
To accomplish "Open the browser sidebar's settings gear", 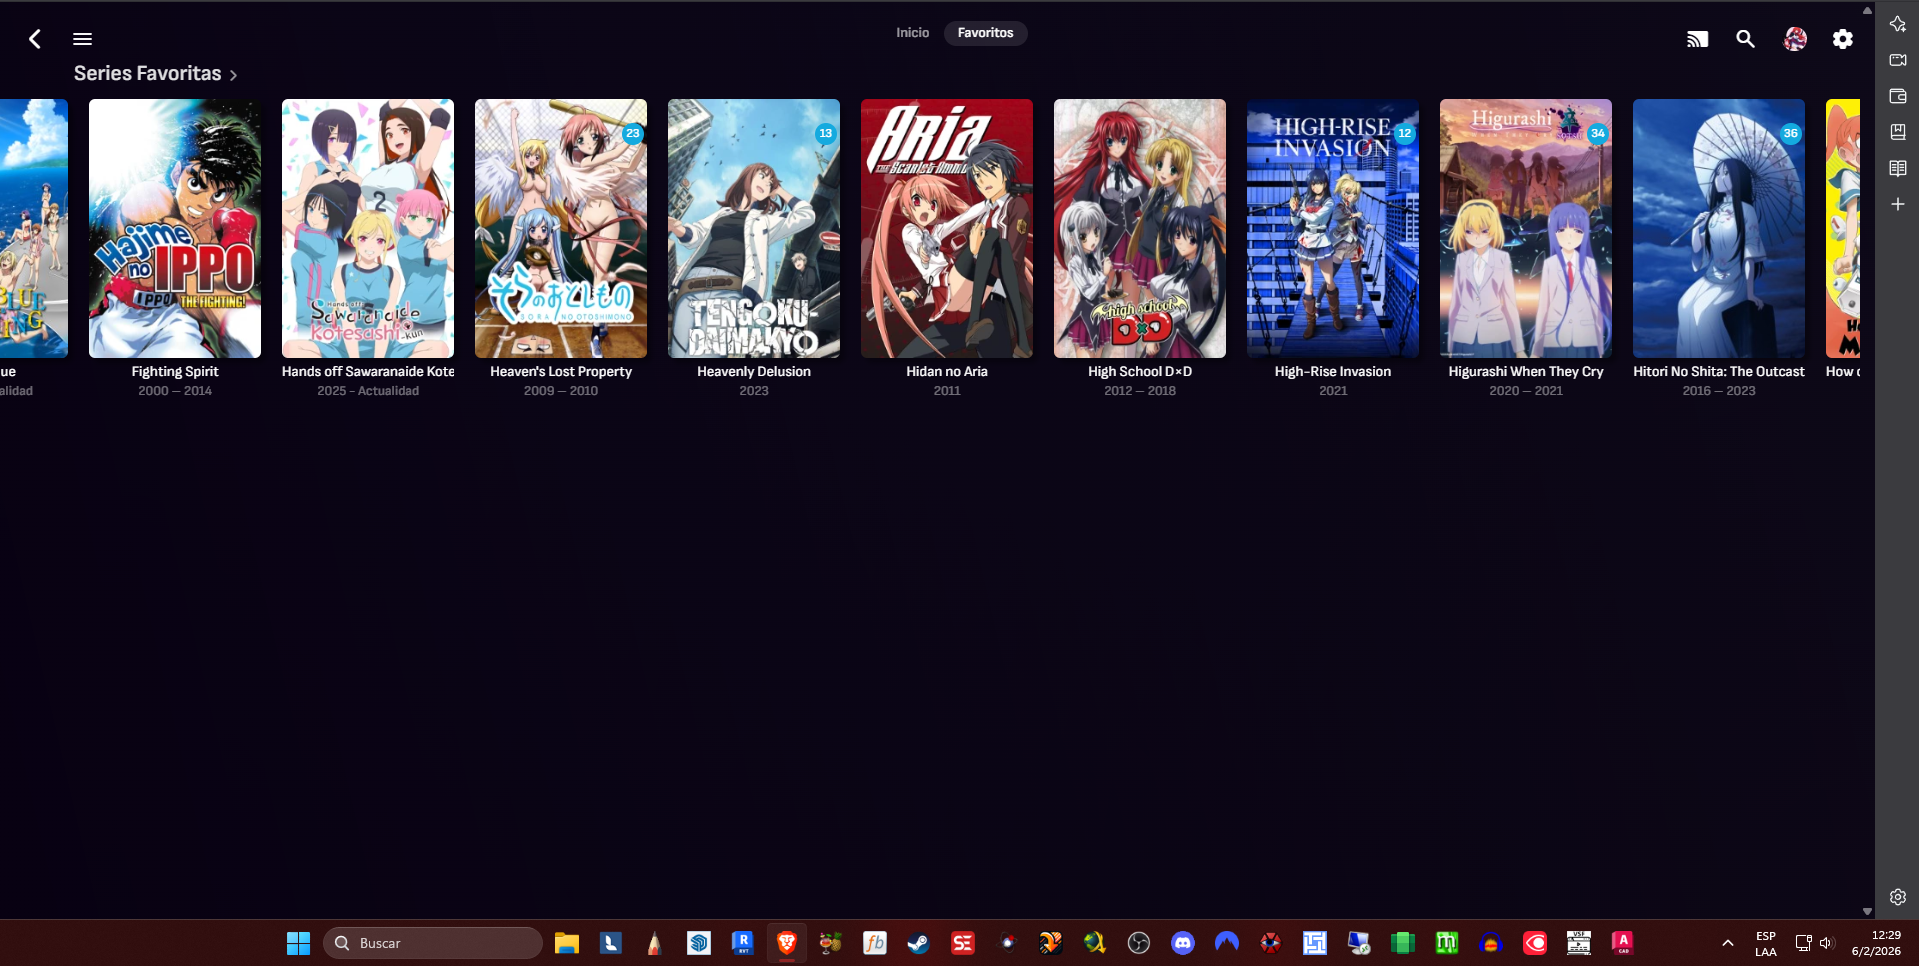I will 1898,897.
